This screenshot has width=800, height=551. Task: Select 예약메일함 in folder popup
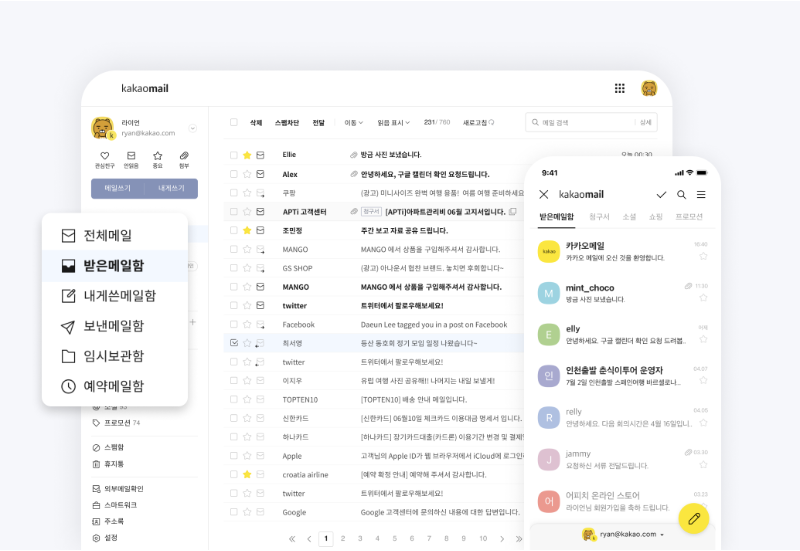click(115, 386)
